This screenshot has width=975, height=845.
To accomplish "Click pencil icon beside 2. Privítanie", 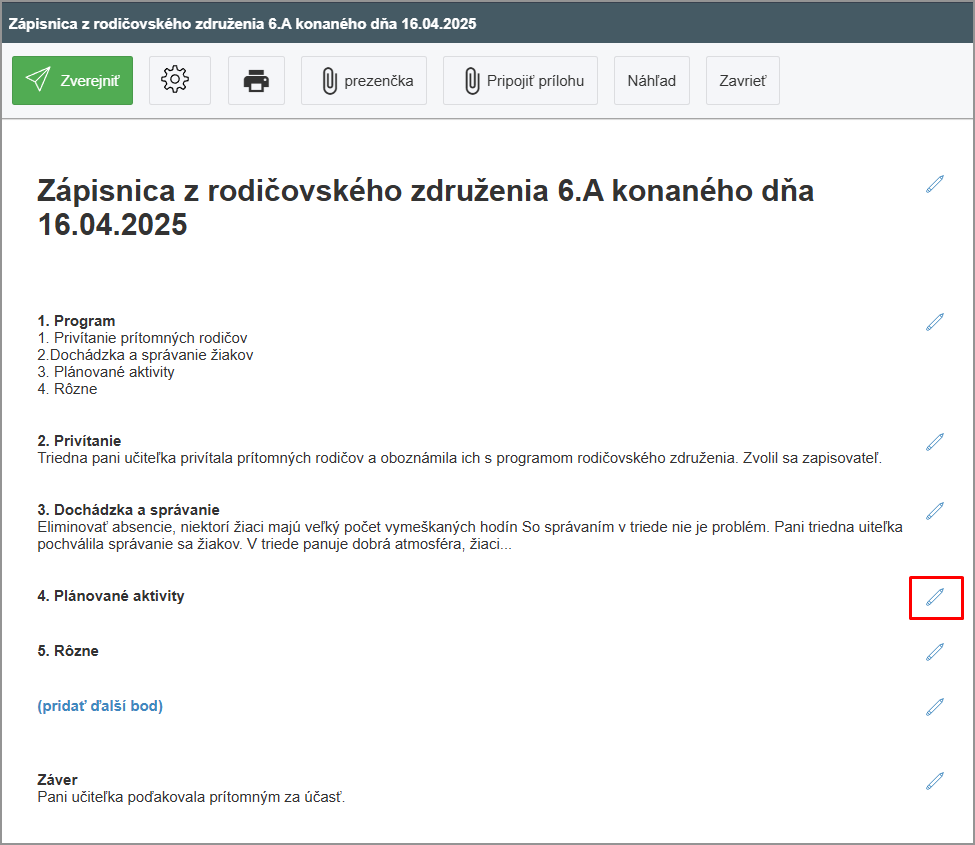I will click(x=935, y=442).
